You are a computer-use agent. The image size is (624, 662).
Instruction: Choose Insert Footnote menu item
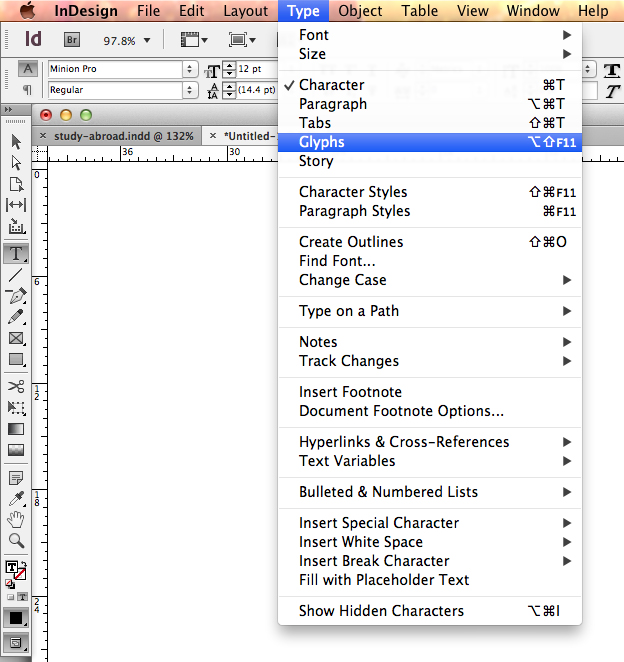tap(430, 391)
